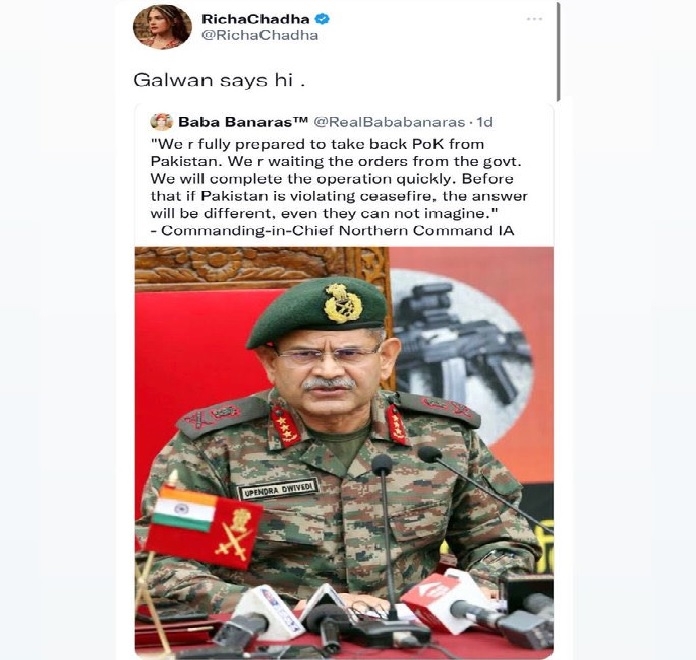The image size is (696, 660).
Task: Open the quoted tweet's PoK statement text
Action: 339,179
